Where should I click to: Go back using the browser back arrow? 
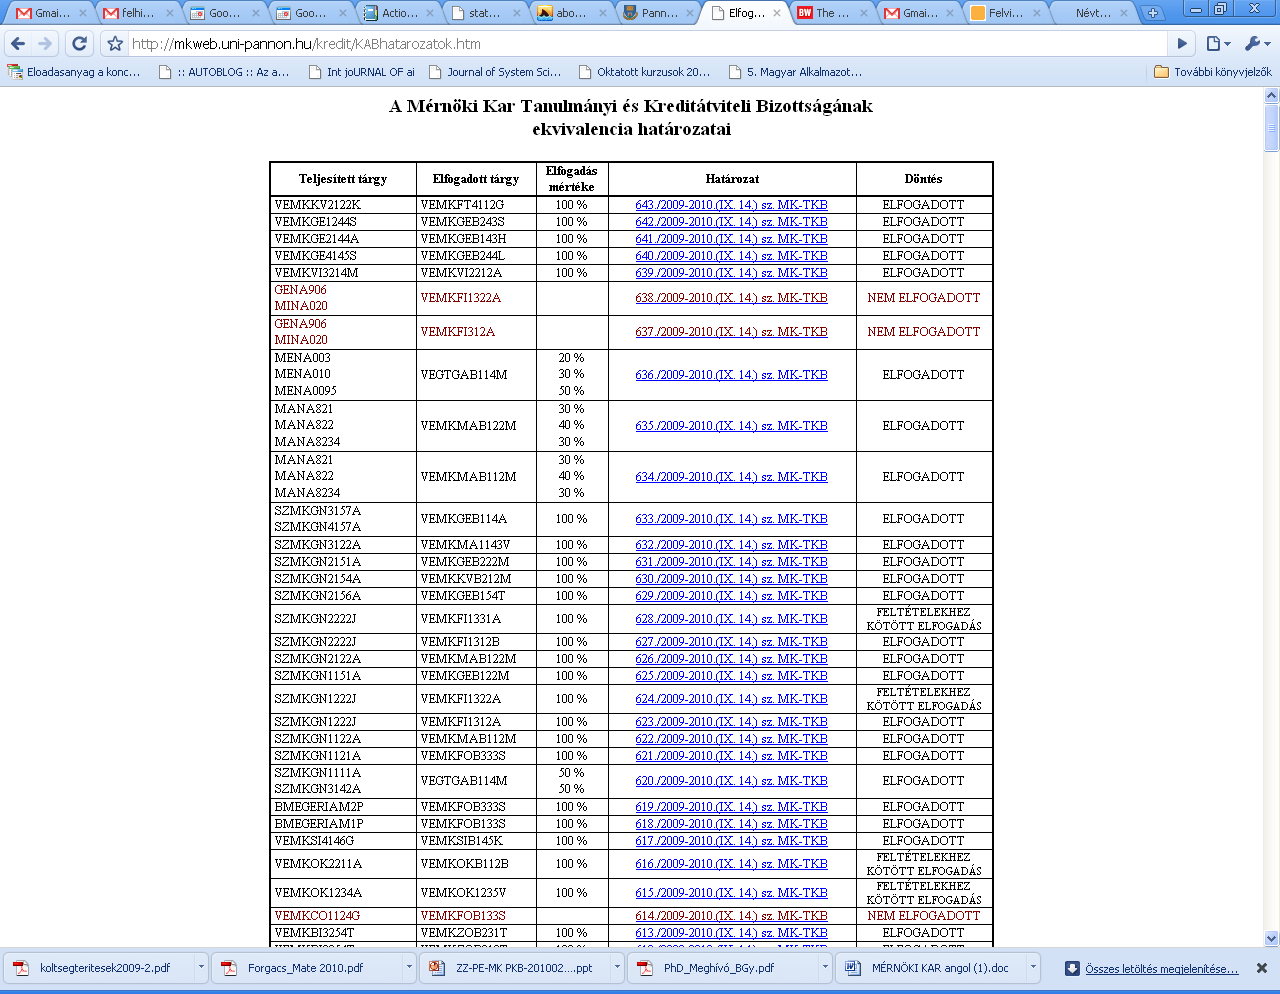click(x=17, y=44)
